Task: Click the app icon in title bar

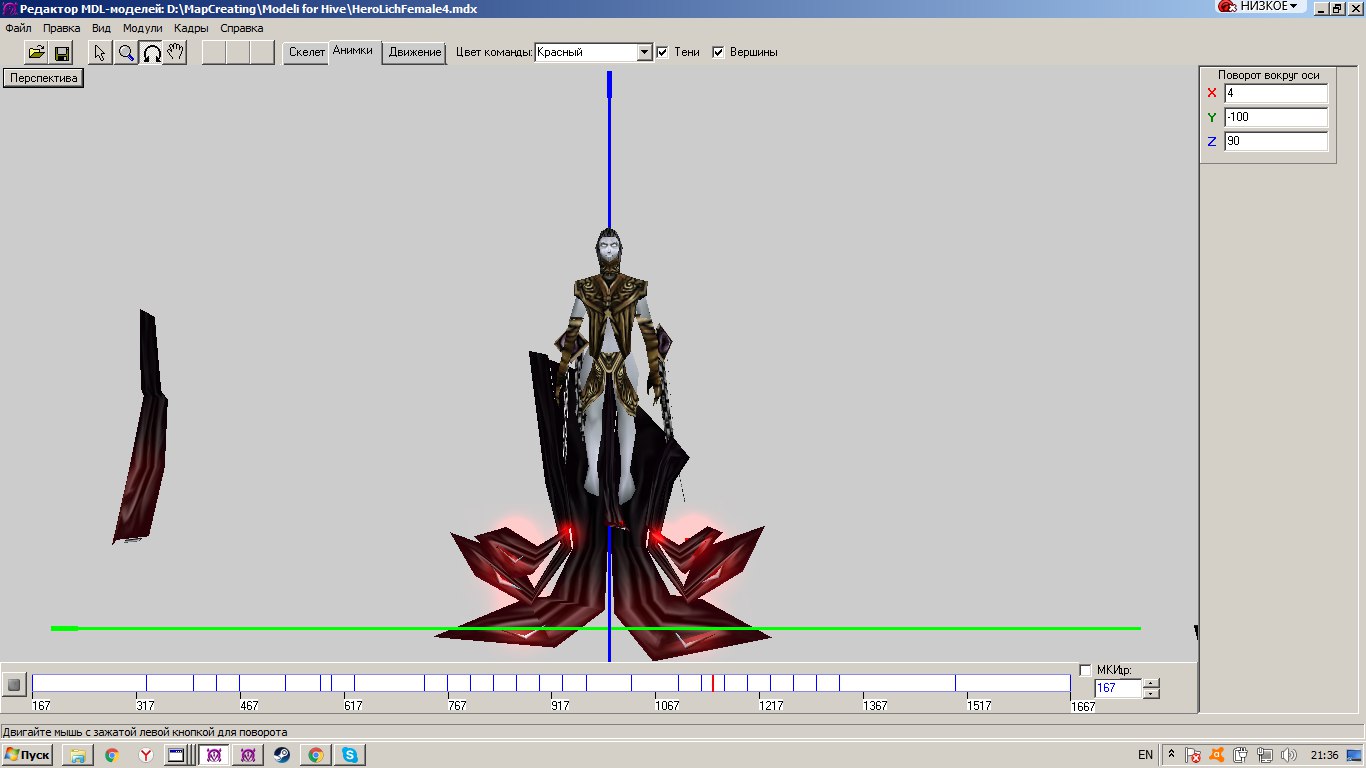Action: [x=9, y=8]
